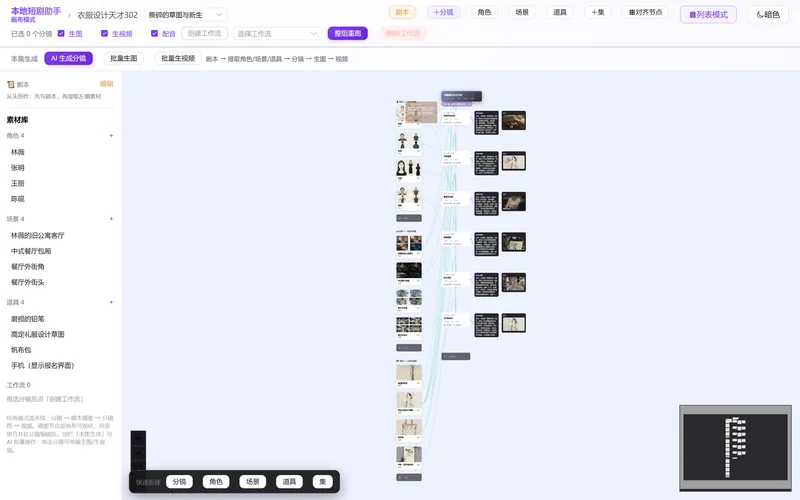
Task: Click the 剧本 button in top toolbar
Action: [x=402, y=12]
